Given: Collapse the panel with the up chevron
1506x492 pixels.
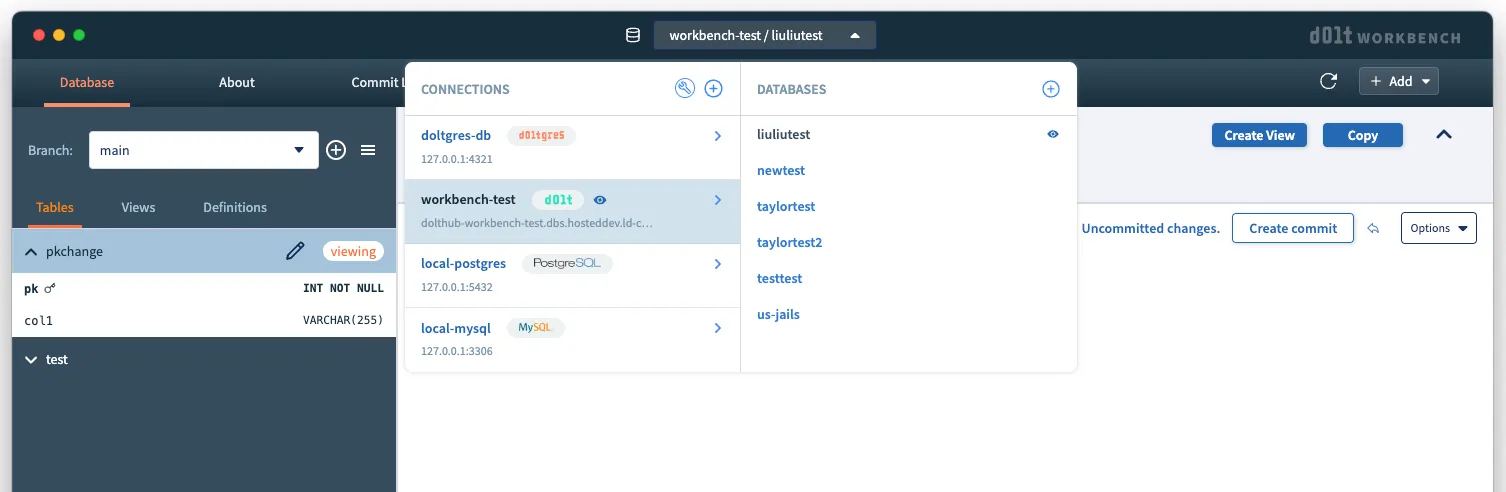Looking at the screenshot, I should pos(1444,135).
